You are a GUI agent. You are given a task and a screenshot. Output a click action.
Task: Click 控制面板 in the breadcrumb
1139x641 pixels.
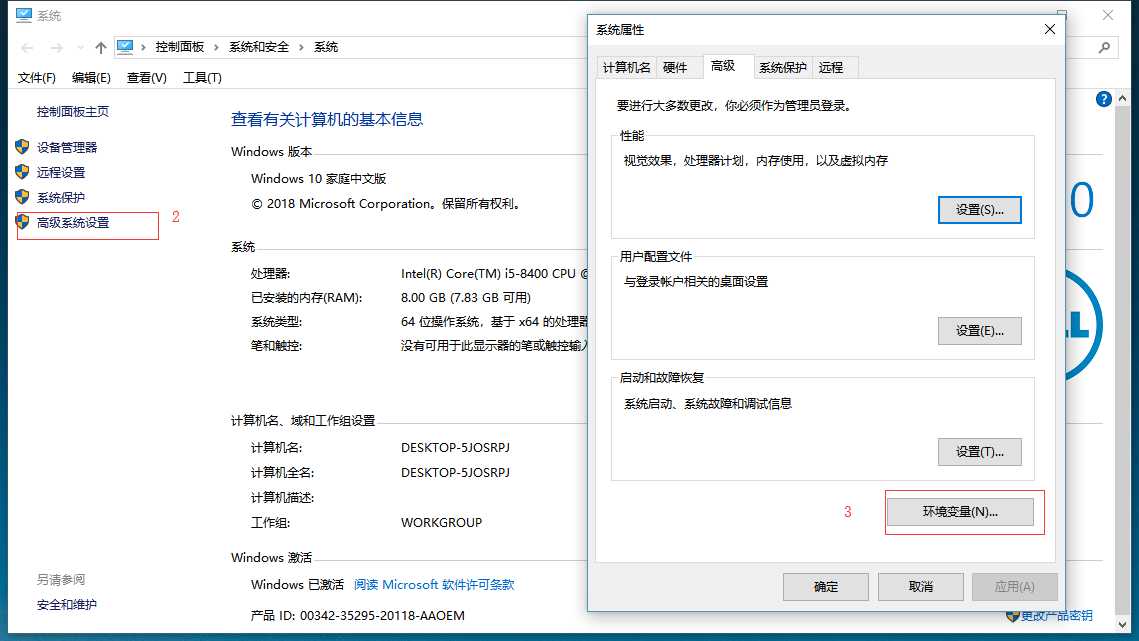[x=179, y=47]
